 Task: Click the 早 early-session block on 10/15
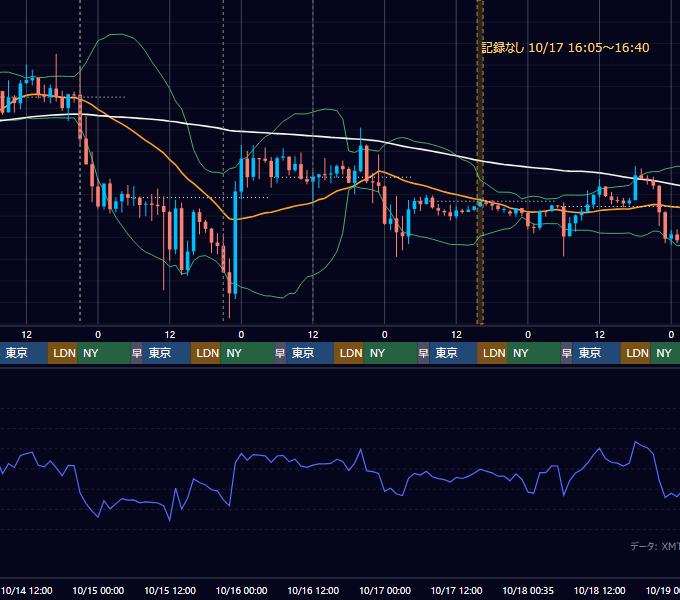[x=137, y=353]
